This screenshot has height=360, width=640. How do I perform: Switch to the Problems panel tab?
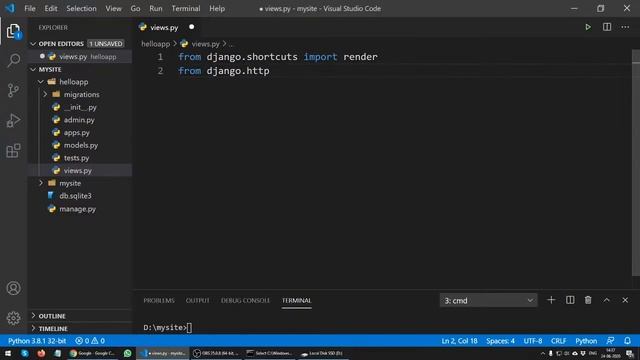click(159, 300)
